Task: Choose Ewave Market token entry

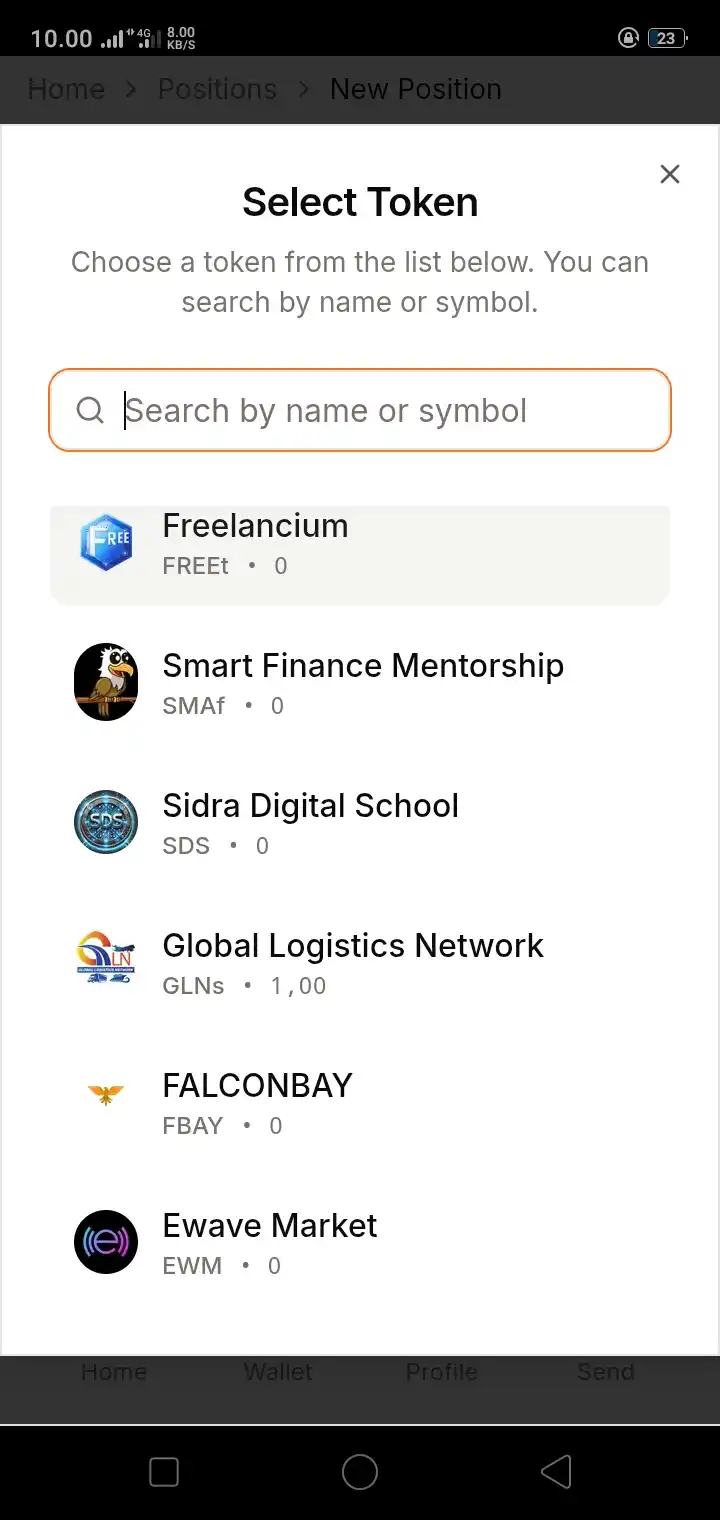Action: [360, 1243]
